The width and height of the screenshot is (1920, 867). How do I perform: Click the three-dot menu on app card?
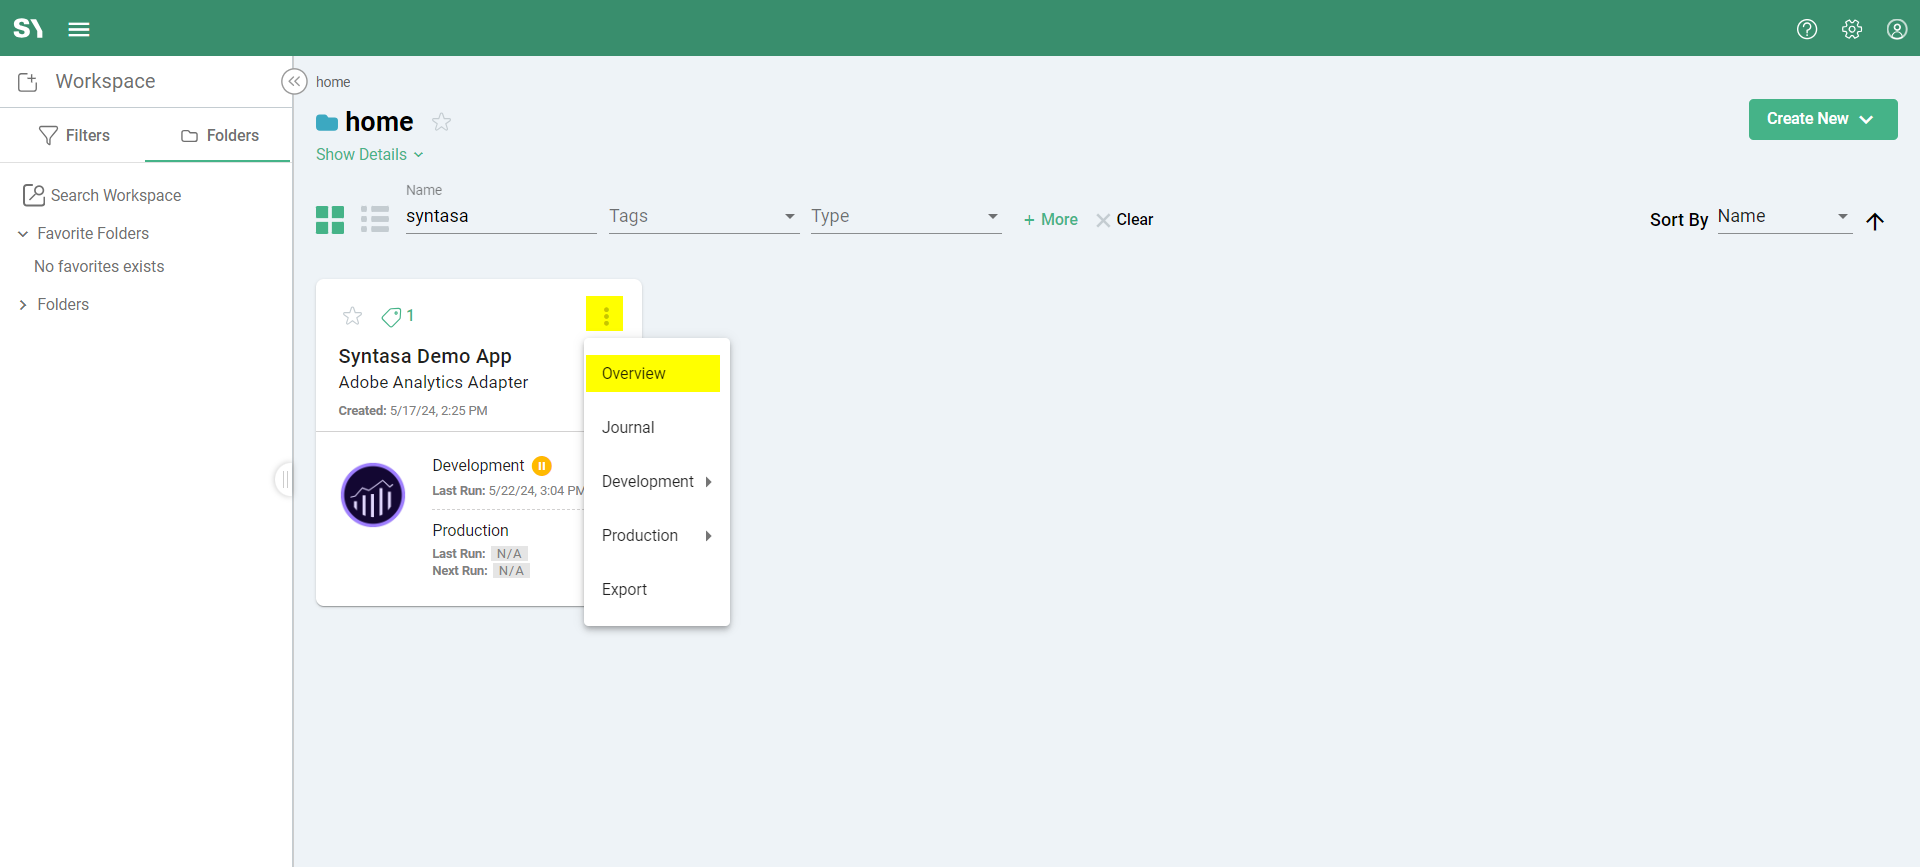point(605,315)
